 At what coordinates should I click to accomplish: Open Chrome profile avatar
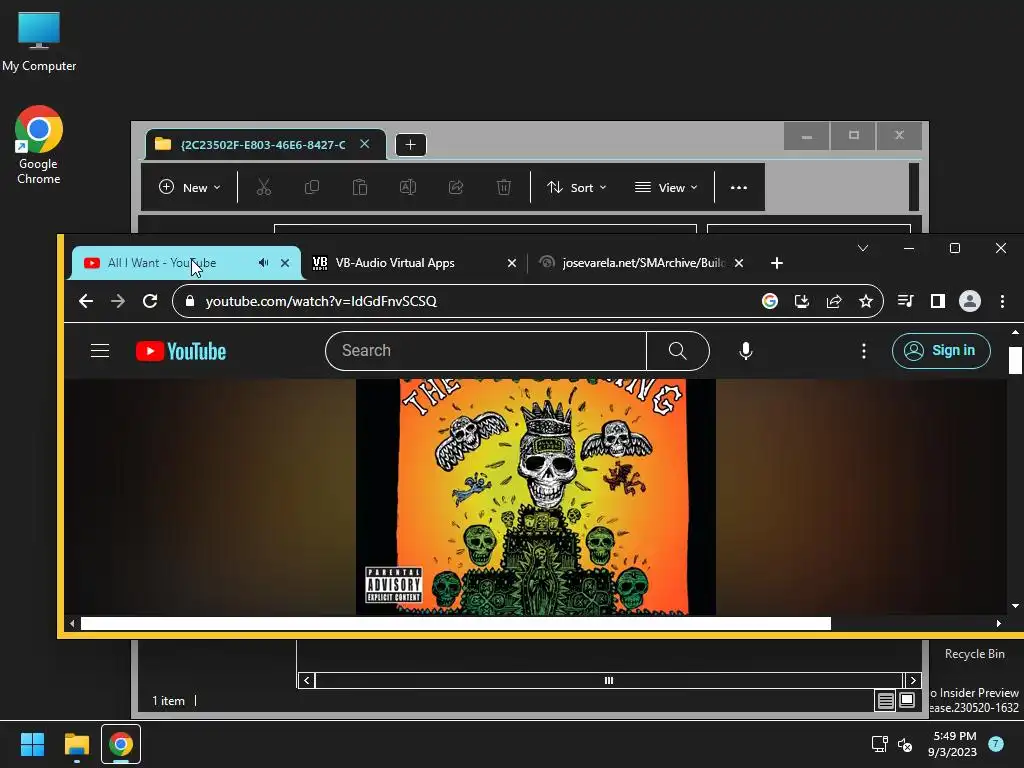click(x=969, y=301)
